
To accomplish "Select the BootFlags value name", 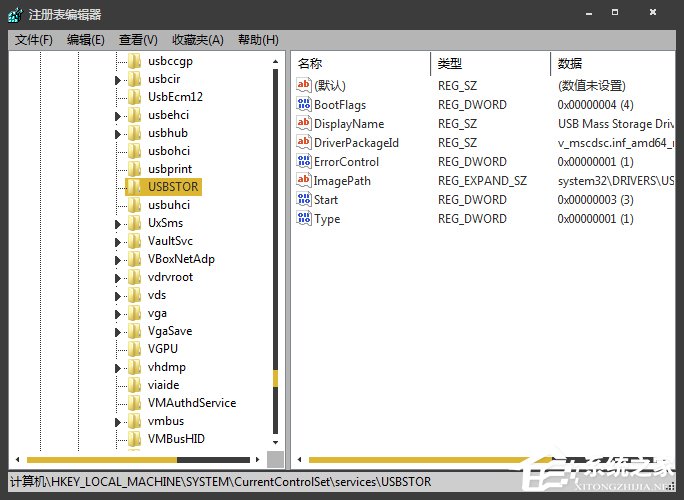I will pyautogui.click(x=340, y=105).
